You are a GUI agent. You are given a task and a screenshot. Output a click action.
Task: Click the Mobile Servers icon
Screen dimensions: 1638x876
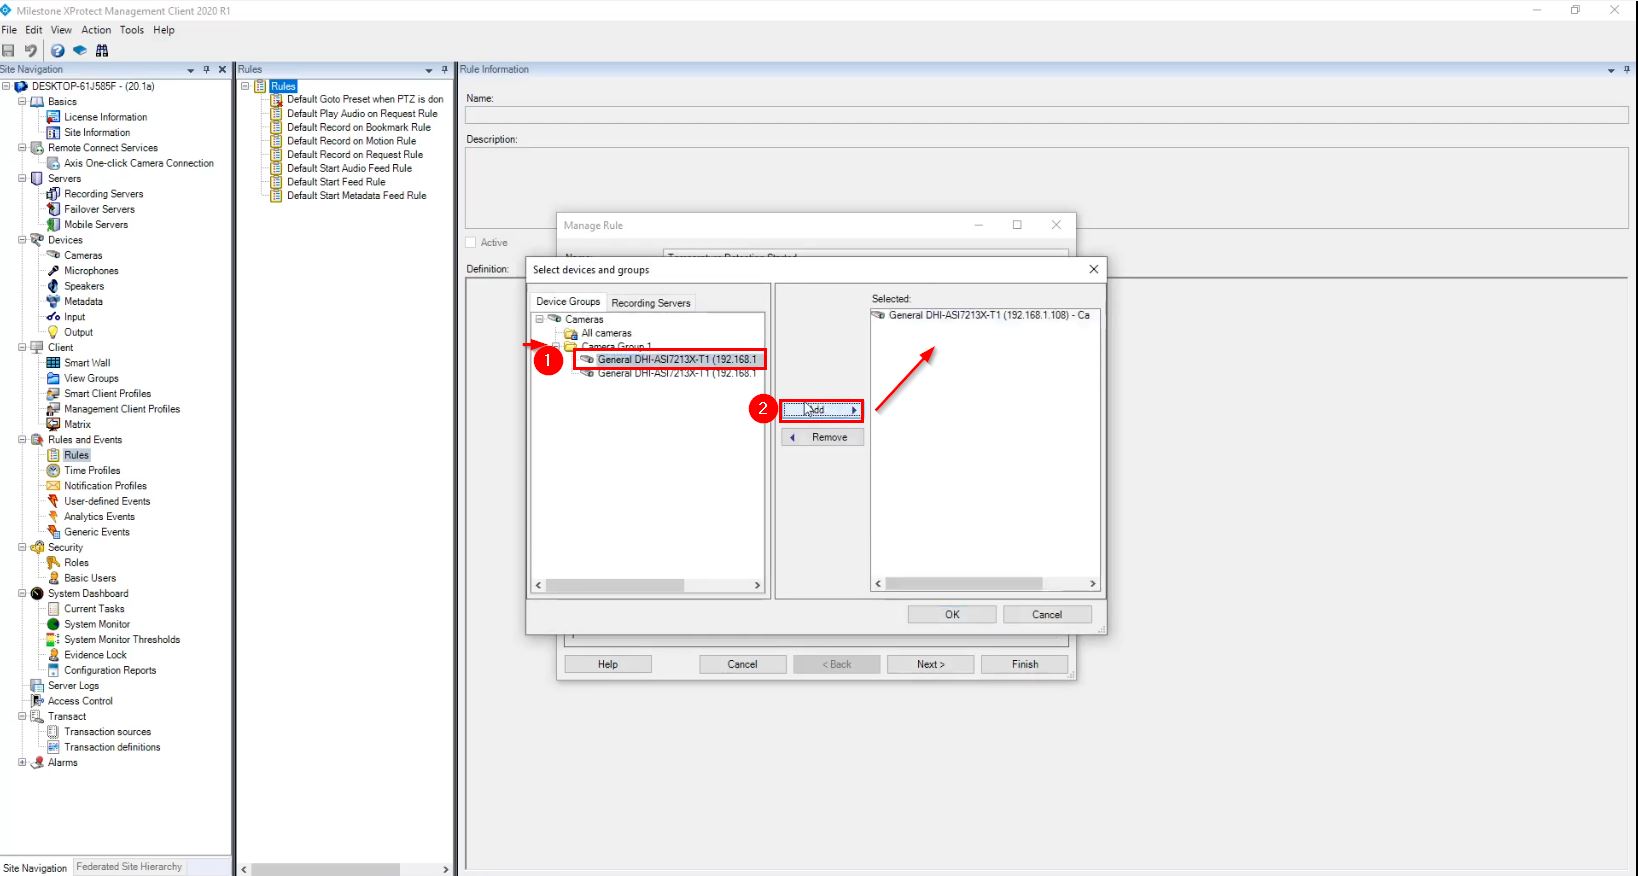(x=54, y=225)
